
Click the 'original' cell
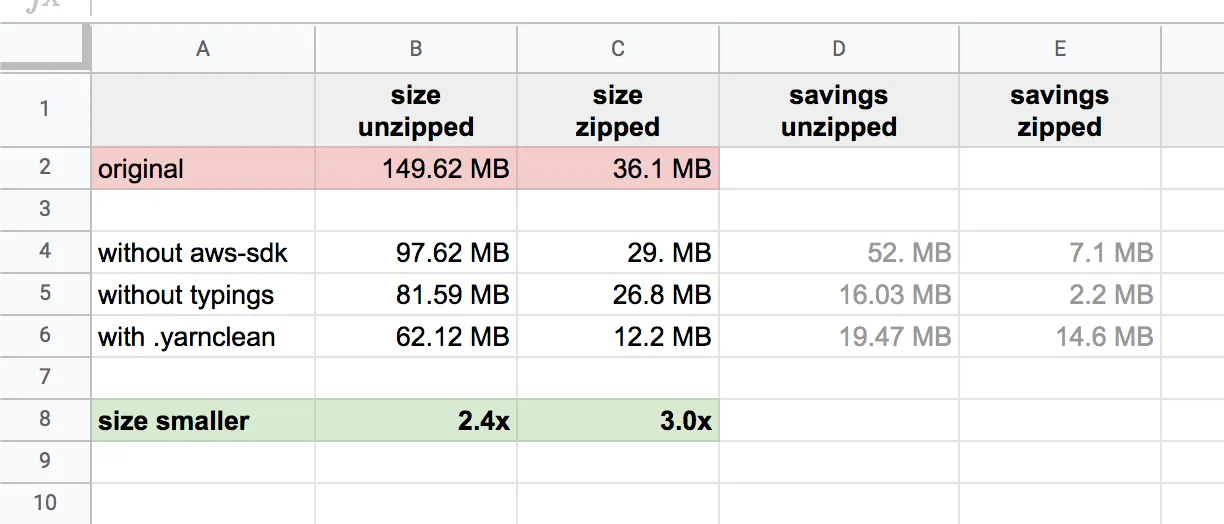pyautogui.click(x=203, y=169)
